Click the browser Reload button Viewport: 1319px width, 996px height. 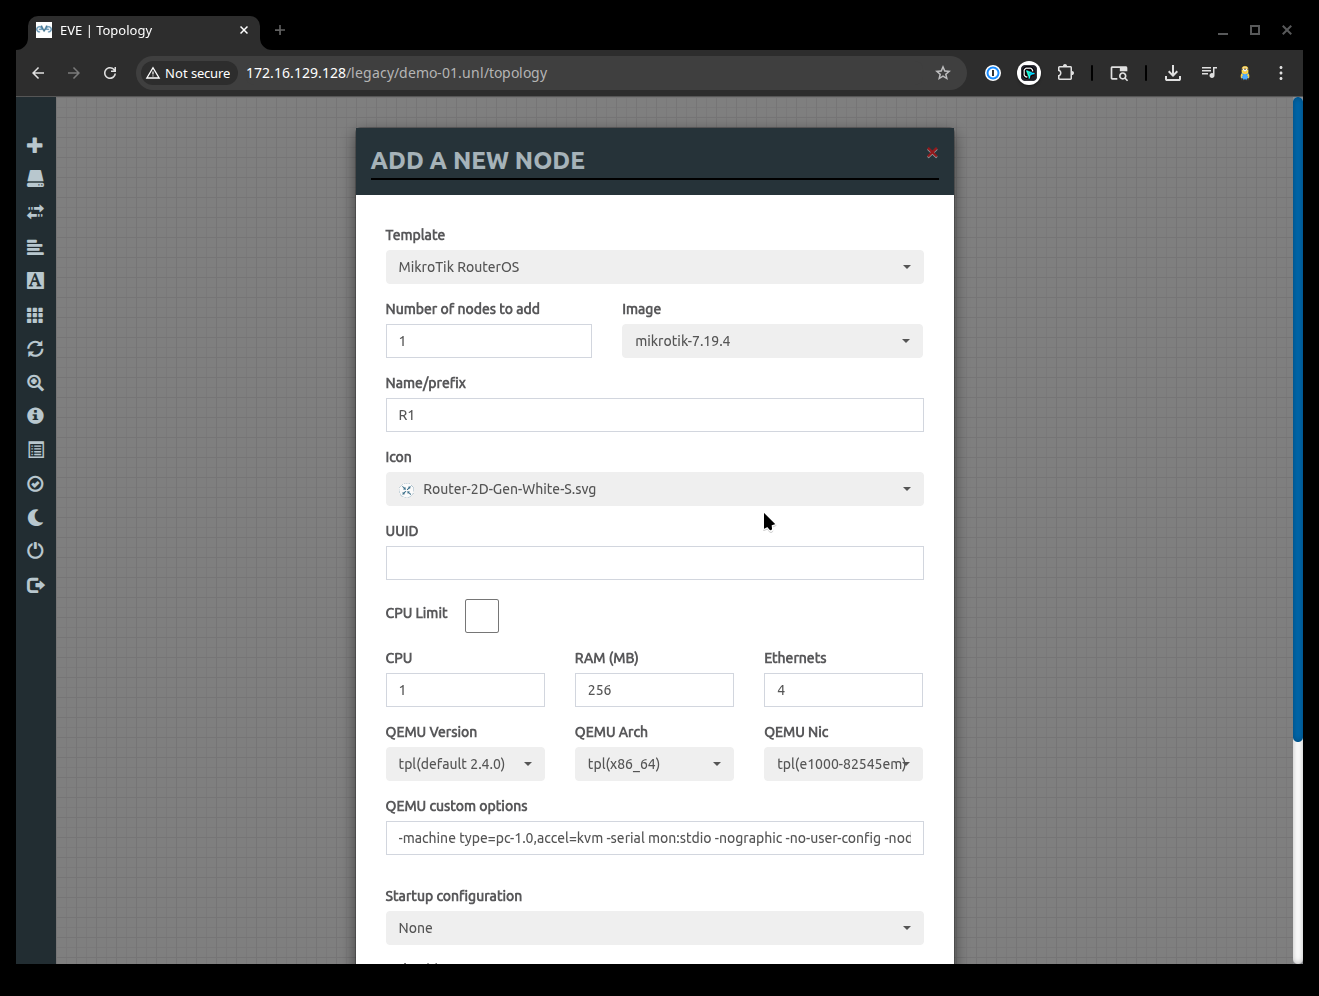point(110,73)
